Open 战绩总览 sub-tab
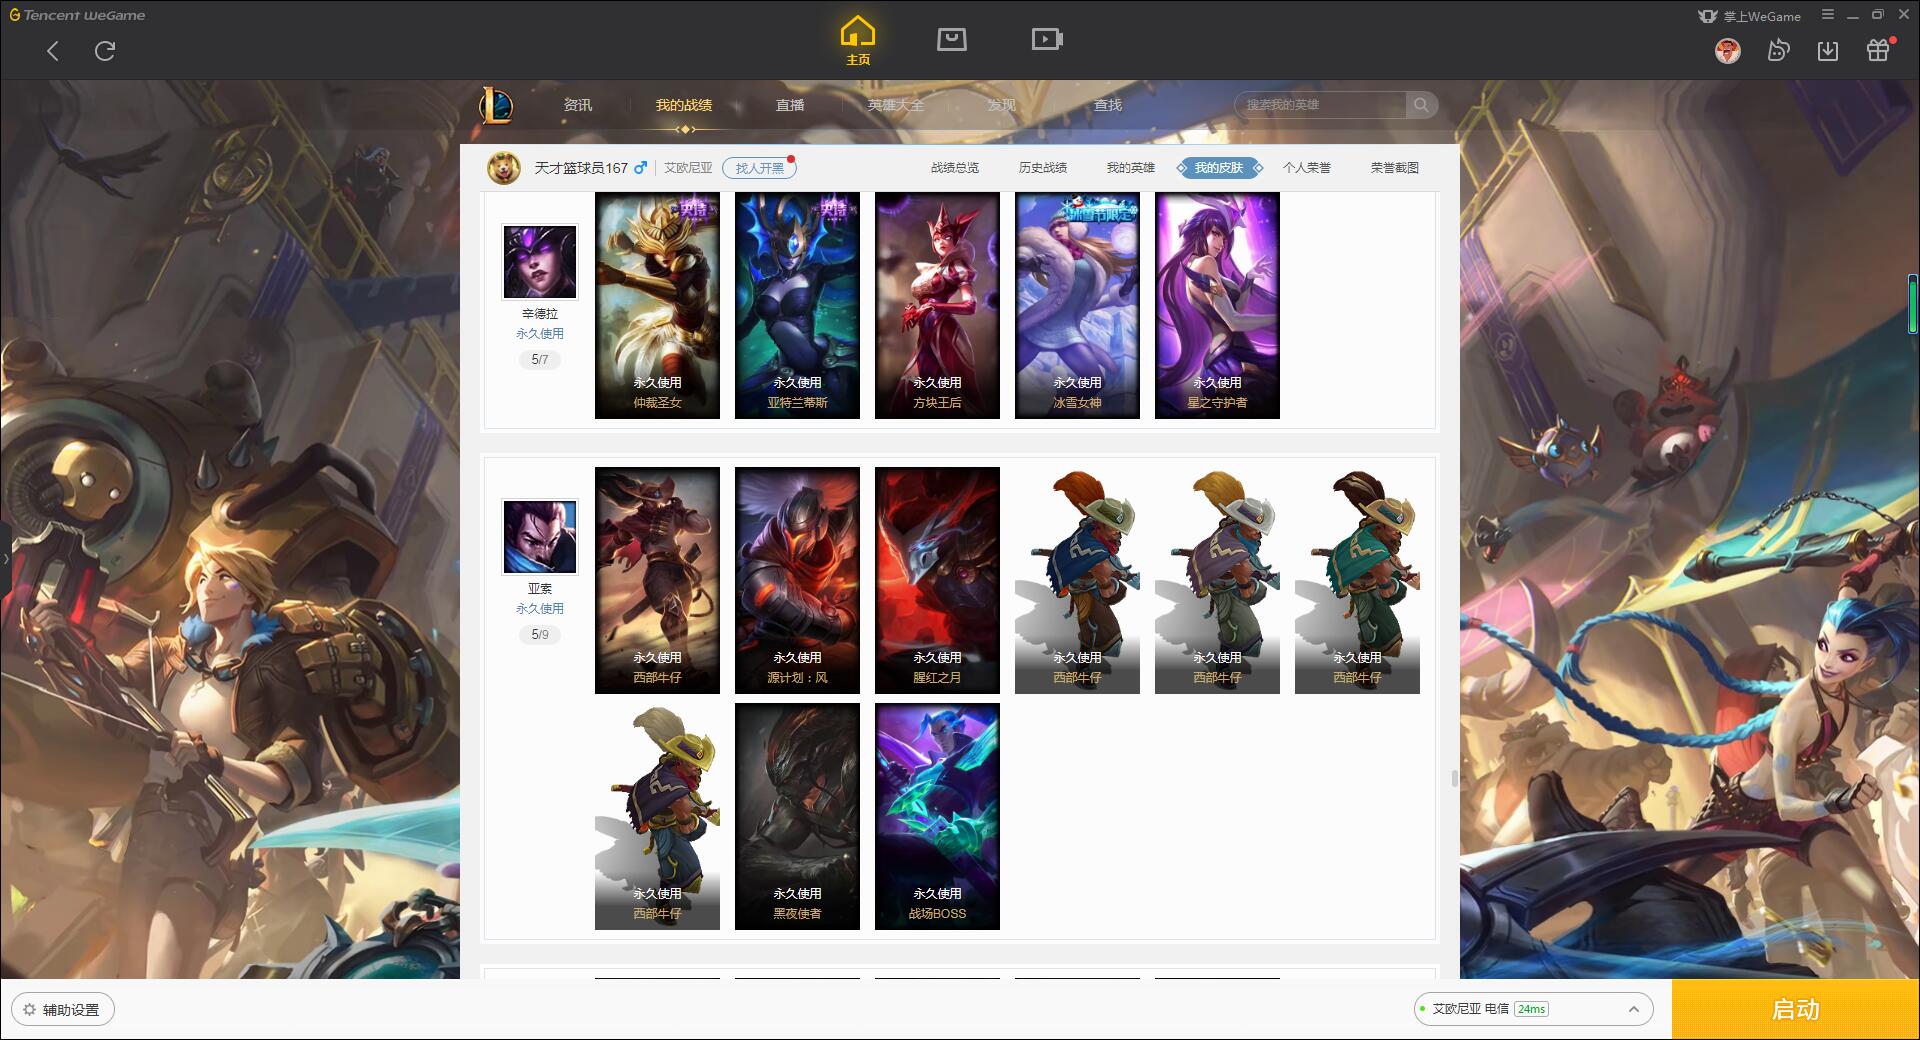Viewport: 1920px width, 1040px height. 955,168
